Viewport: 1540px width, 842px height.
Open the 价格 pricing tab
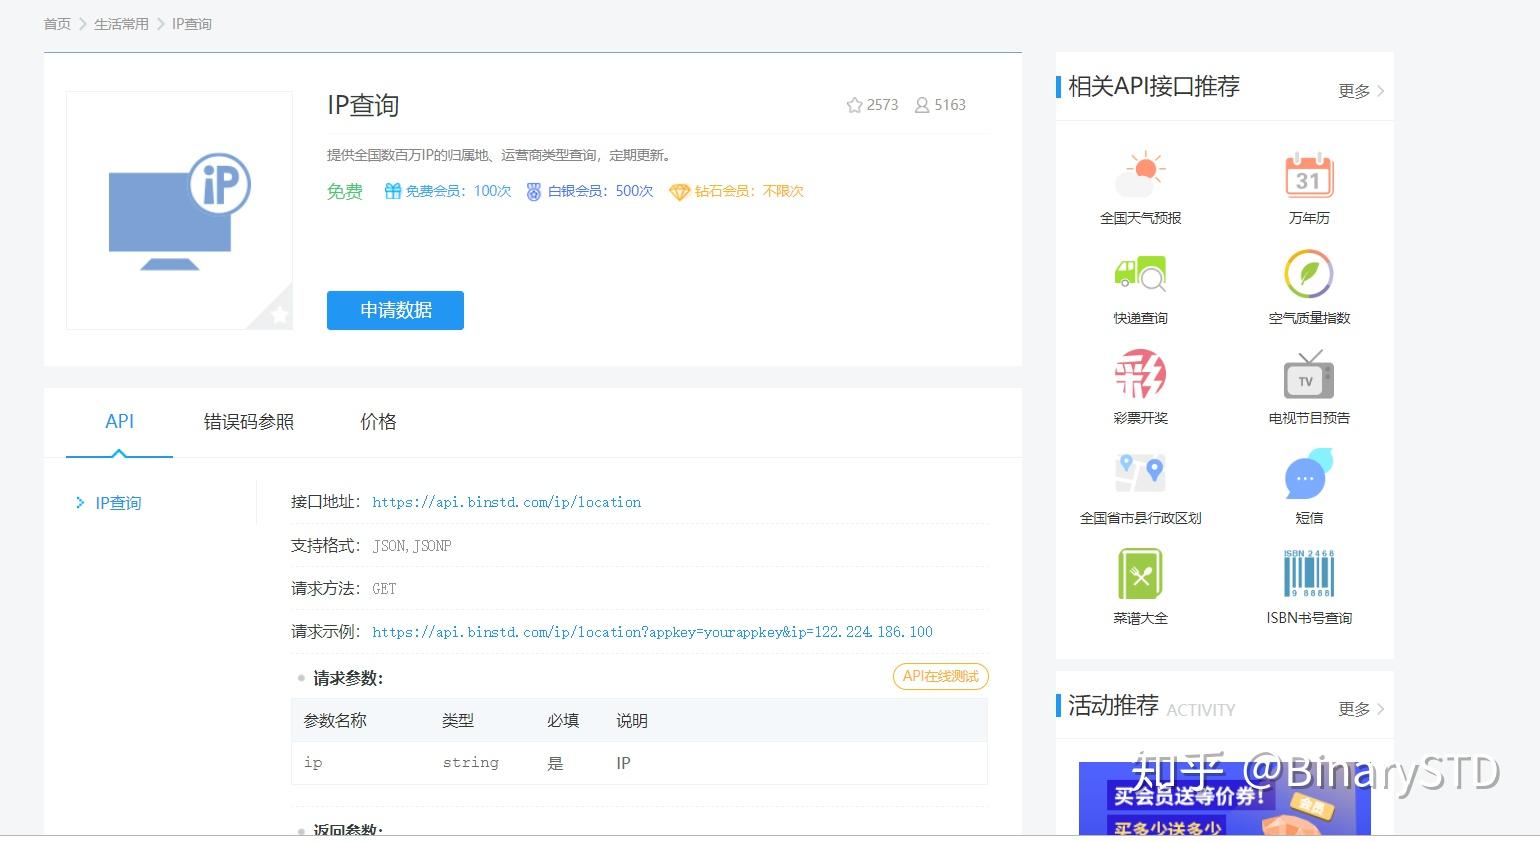378,421
